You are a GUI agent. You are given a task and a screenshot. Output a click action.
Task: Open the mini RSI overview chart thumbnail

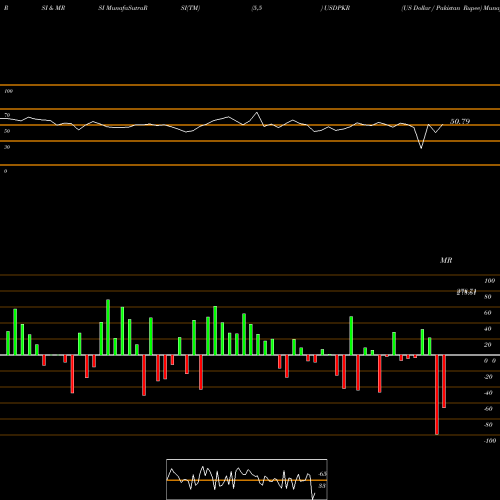tap(247, 479)
